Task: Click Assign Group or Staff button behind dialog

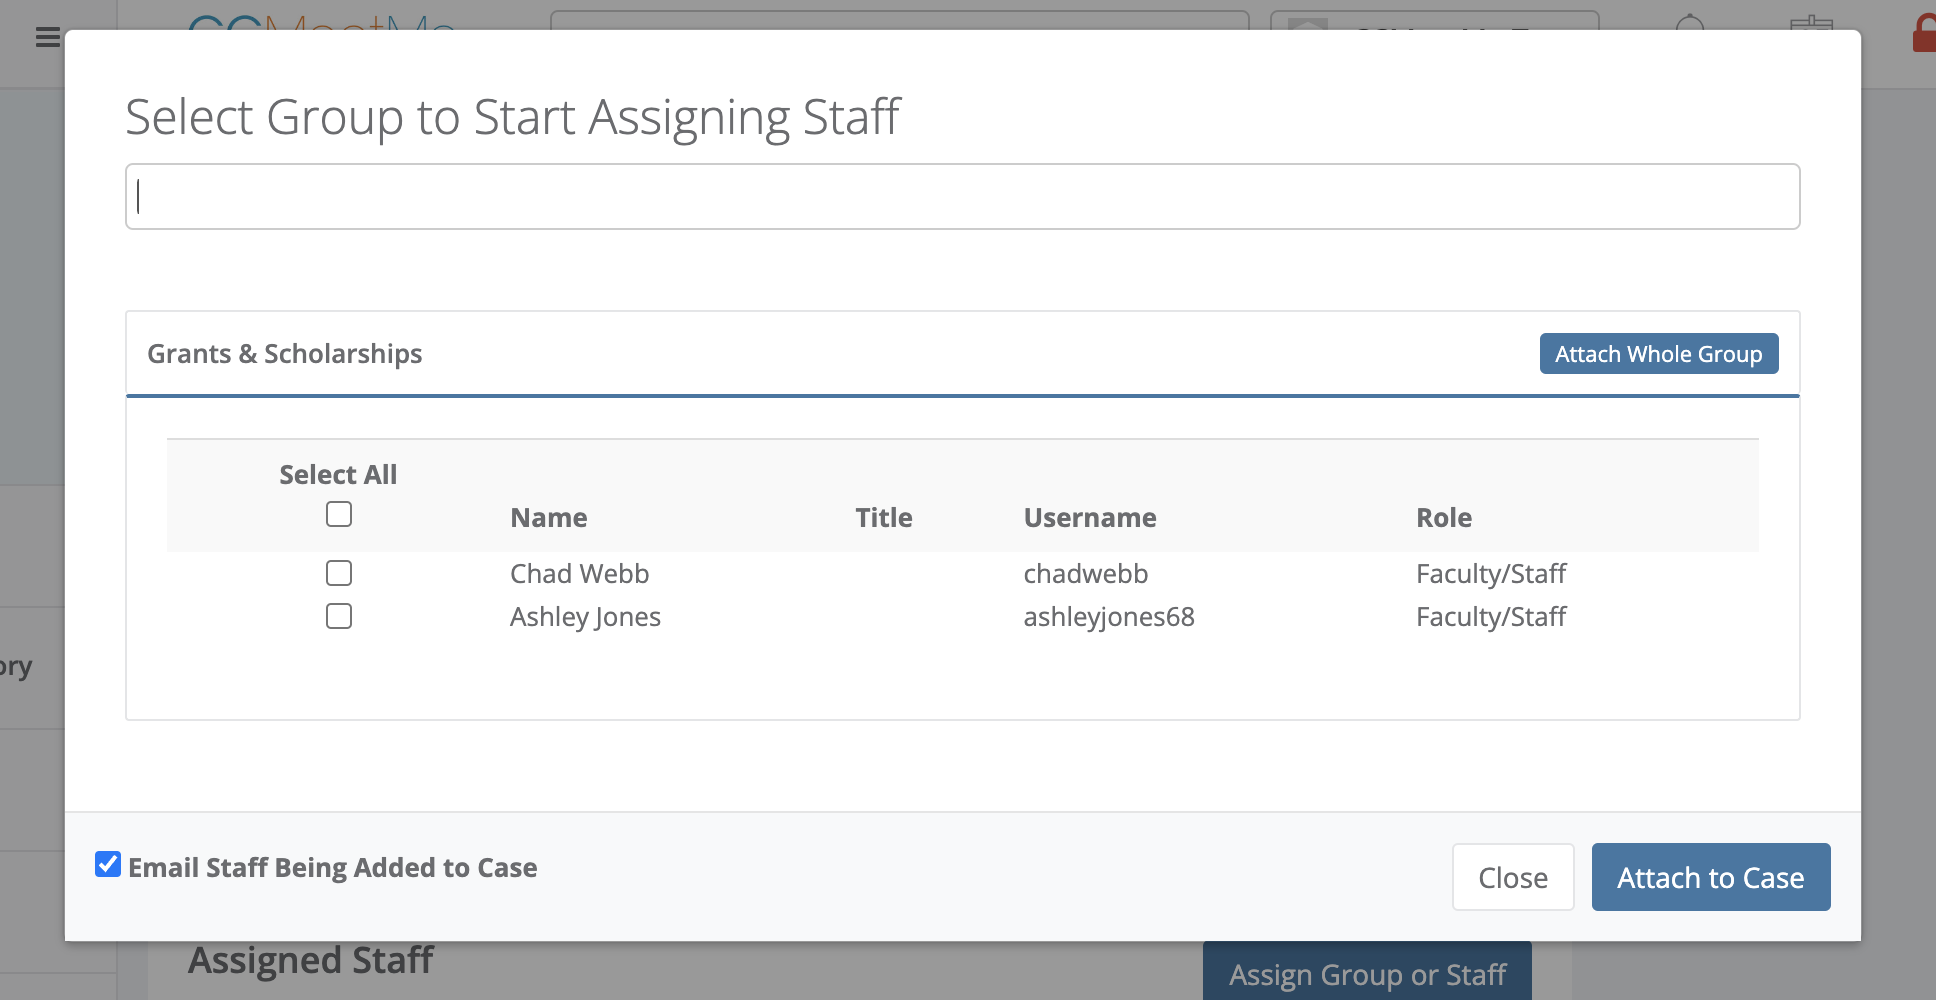Action: [x=1367, y=973]
